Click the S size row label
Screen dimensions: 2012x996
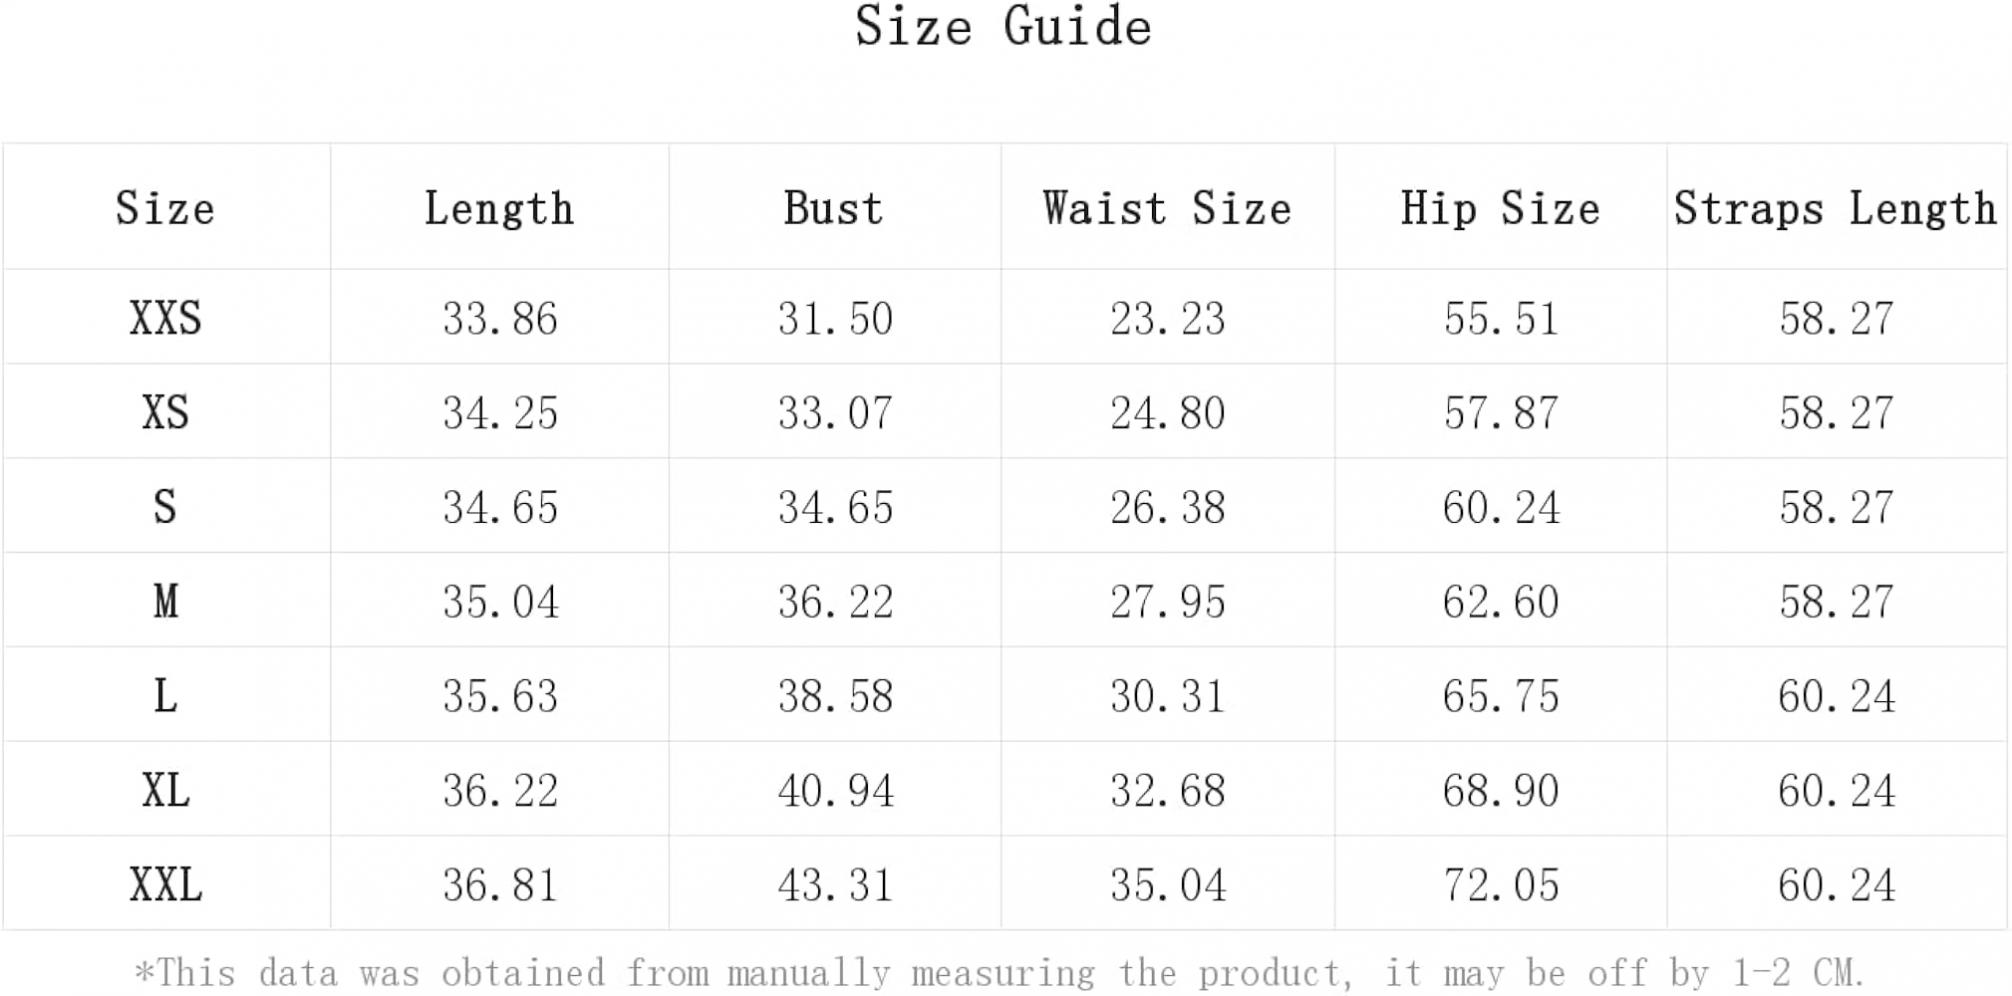166,506
